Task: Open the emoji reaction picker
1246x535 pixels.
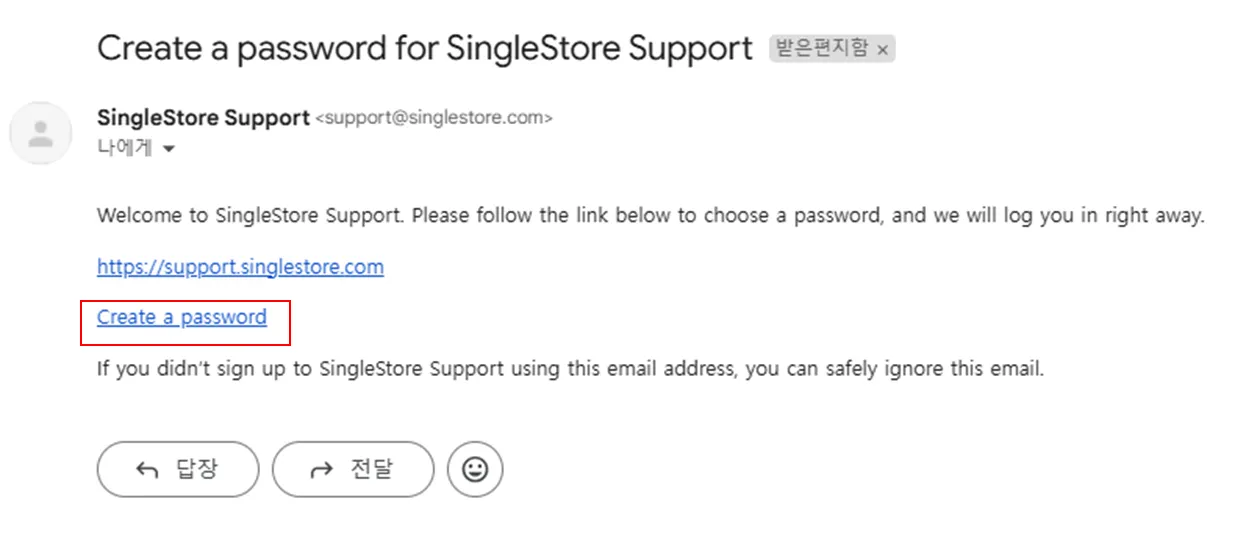Action: [475, 469]
